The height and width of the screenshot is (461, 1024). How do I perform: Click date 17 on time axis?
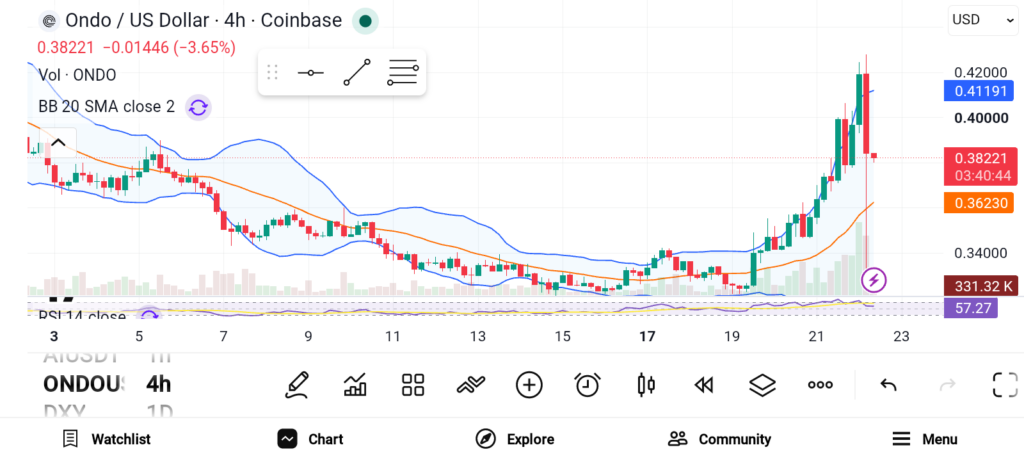pos(647,337)
